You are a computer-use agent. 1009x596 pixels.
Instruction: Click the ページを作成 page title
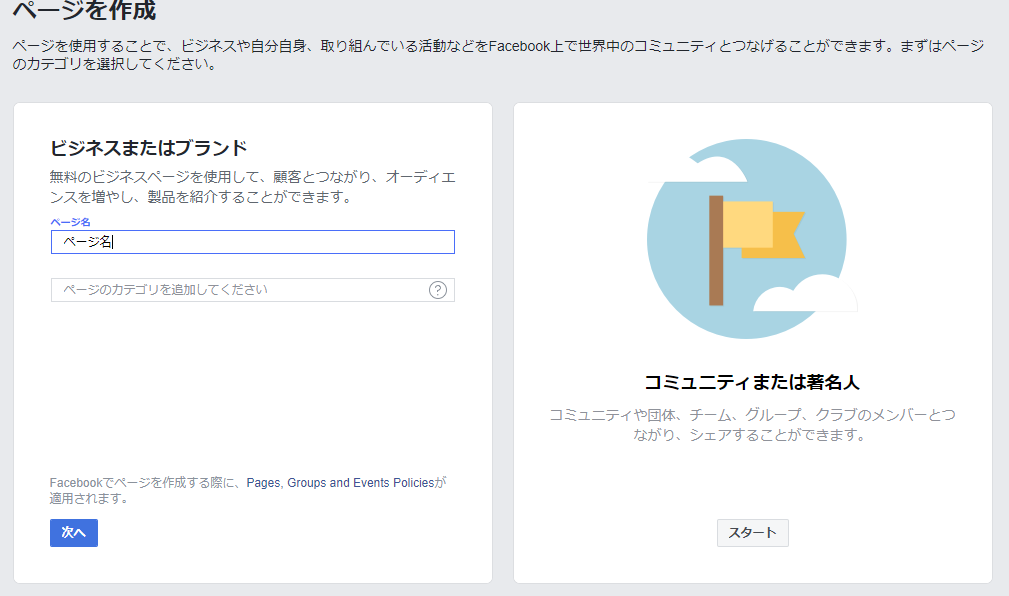pyautogui.click(x=84, y=11)
